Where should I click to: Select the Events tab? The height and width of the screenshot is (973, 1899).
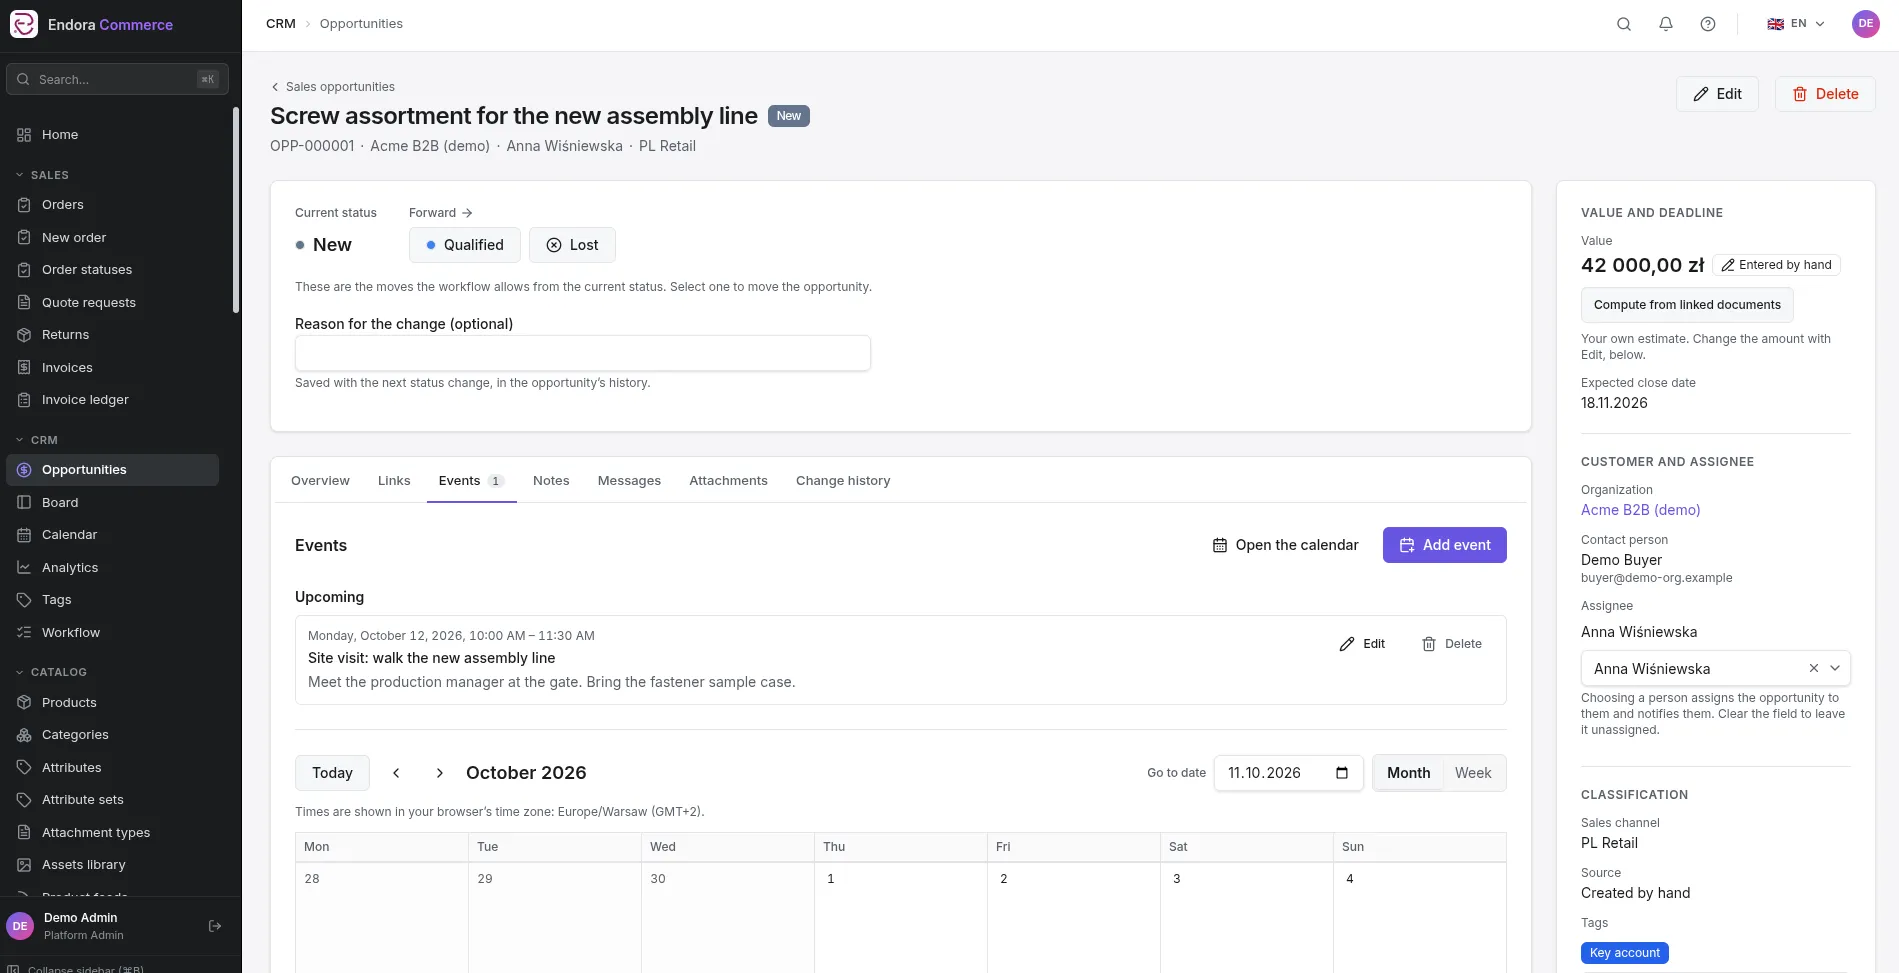coord(472,481)
